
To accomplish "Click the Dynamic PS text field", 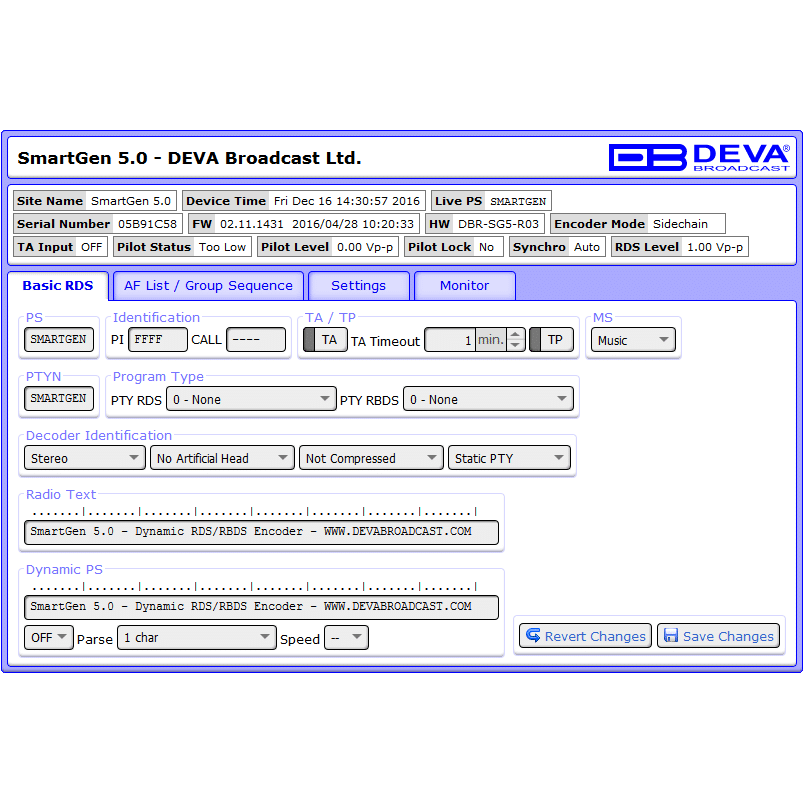I will tap(262, 607).
